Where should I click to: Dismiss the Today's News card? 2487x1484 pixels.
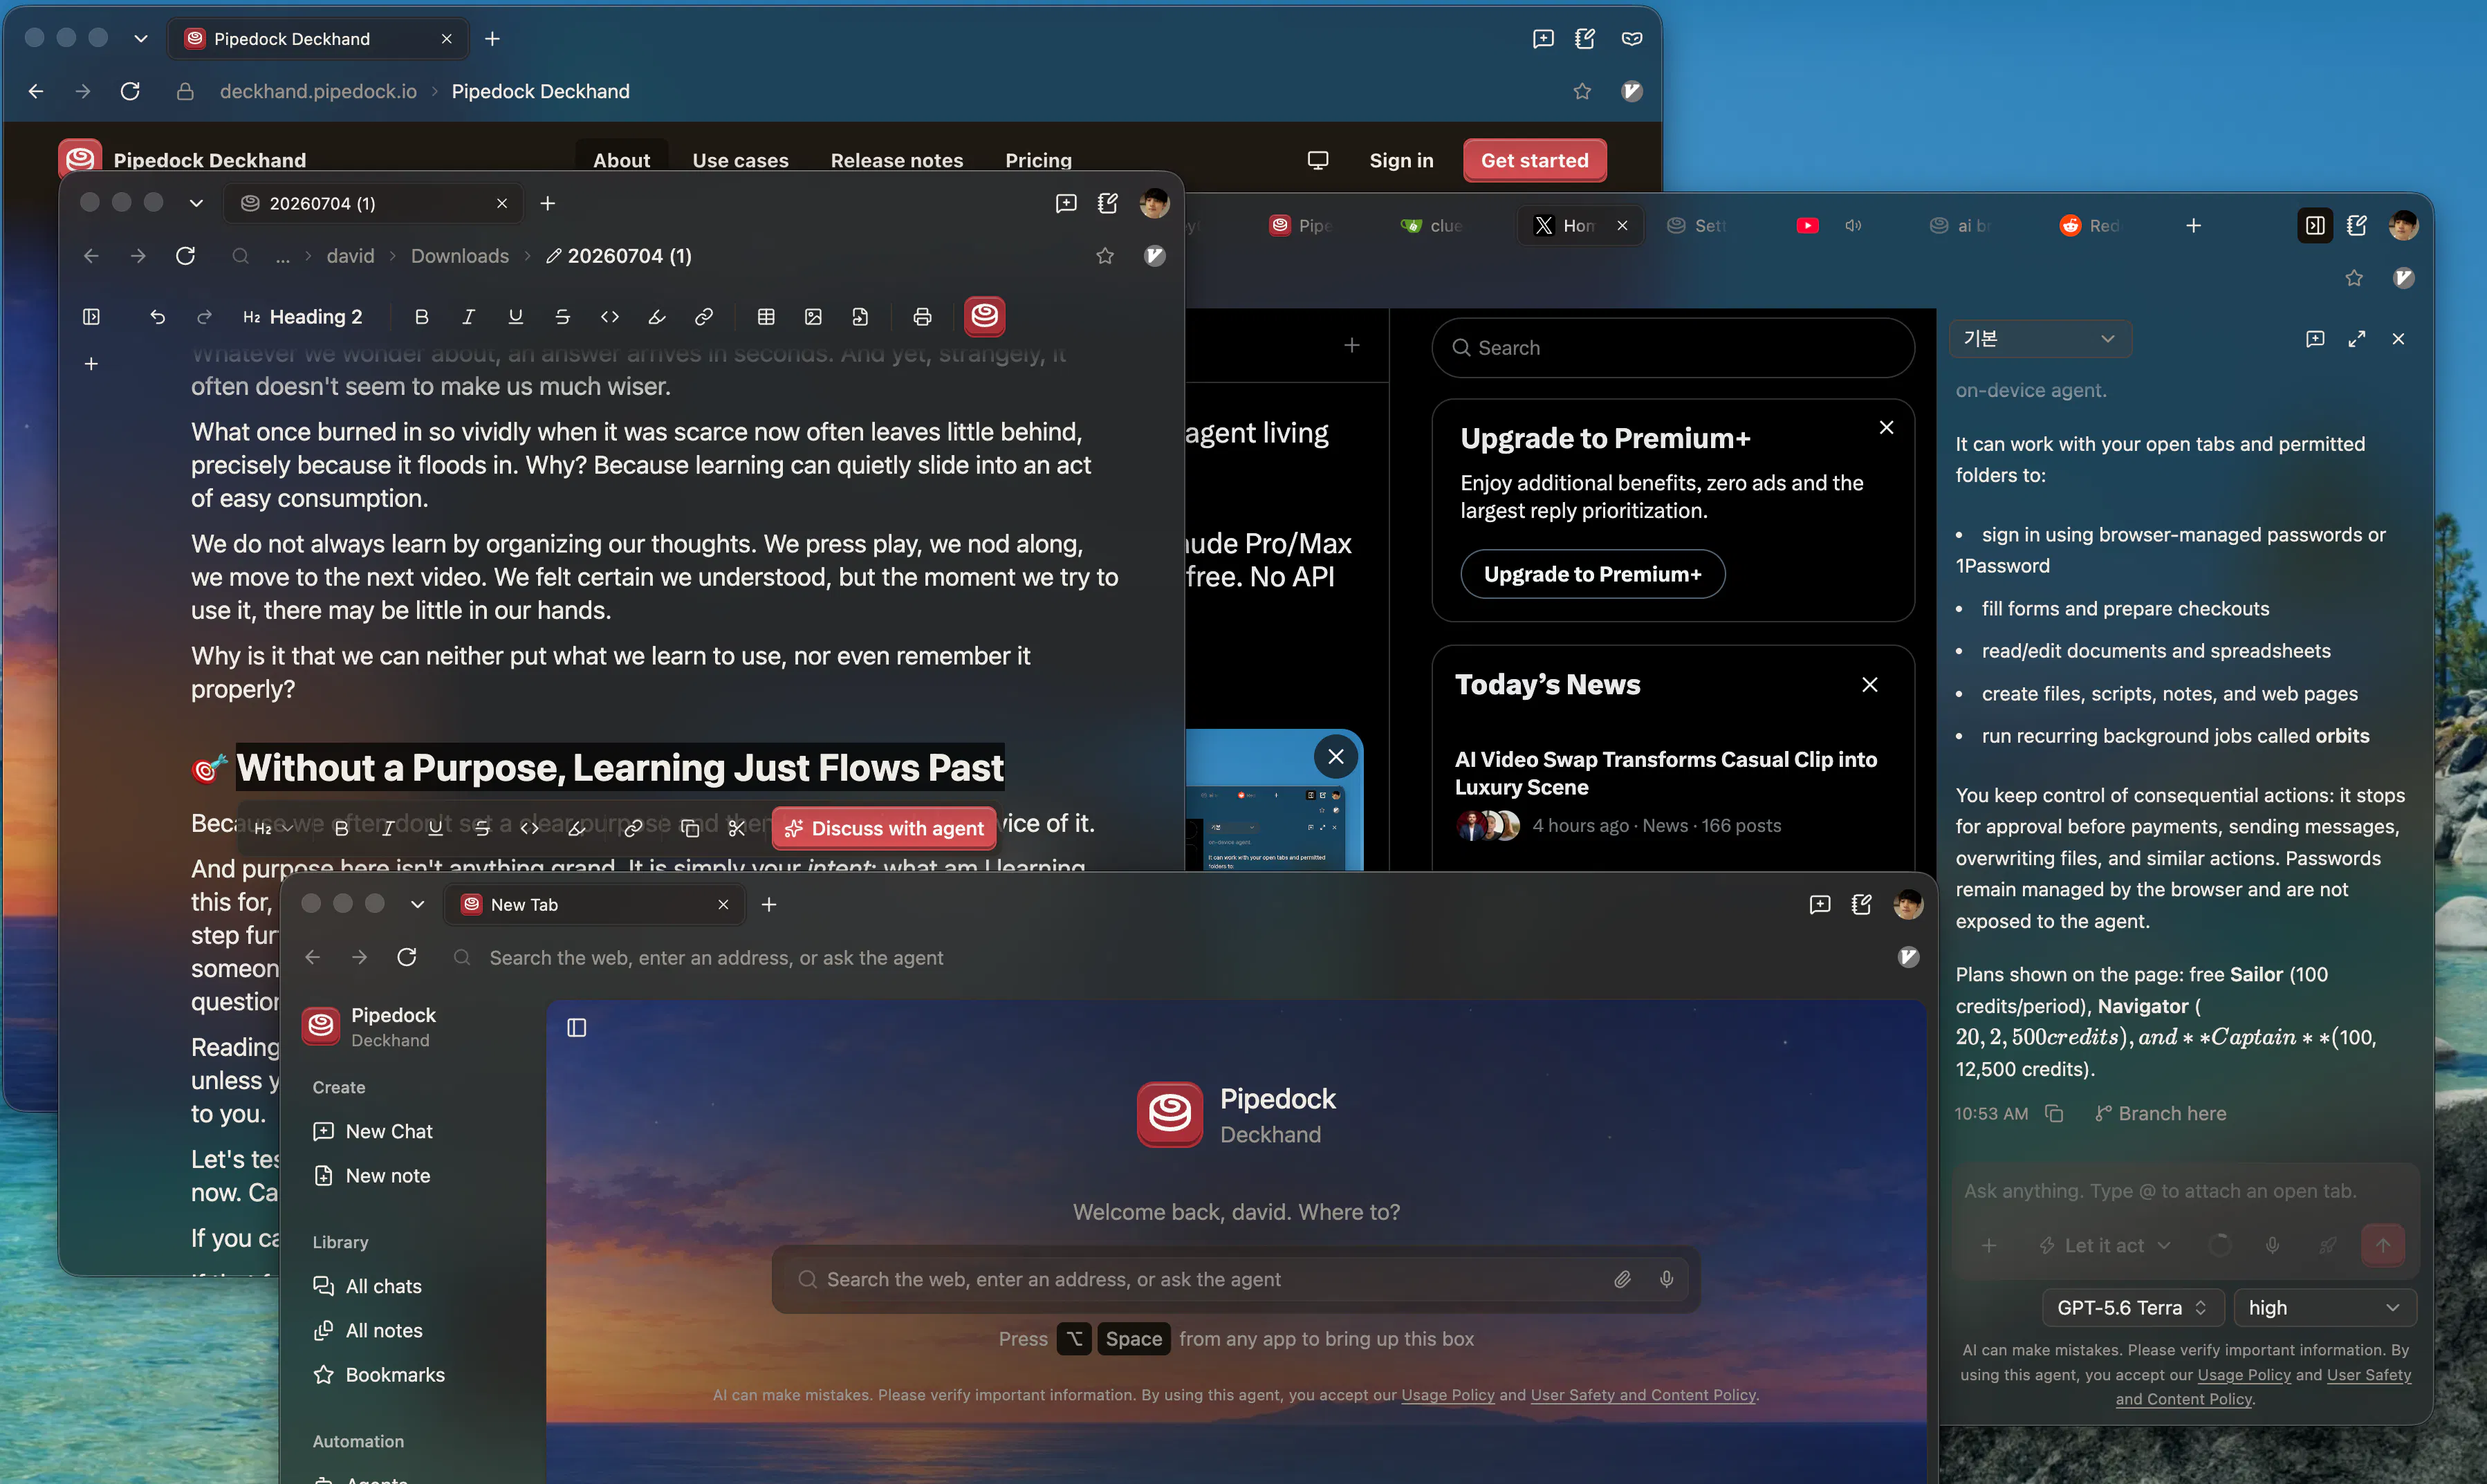[x=1870, y=684]
